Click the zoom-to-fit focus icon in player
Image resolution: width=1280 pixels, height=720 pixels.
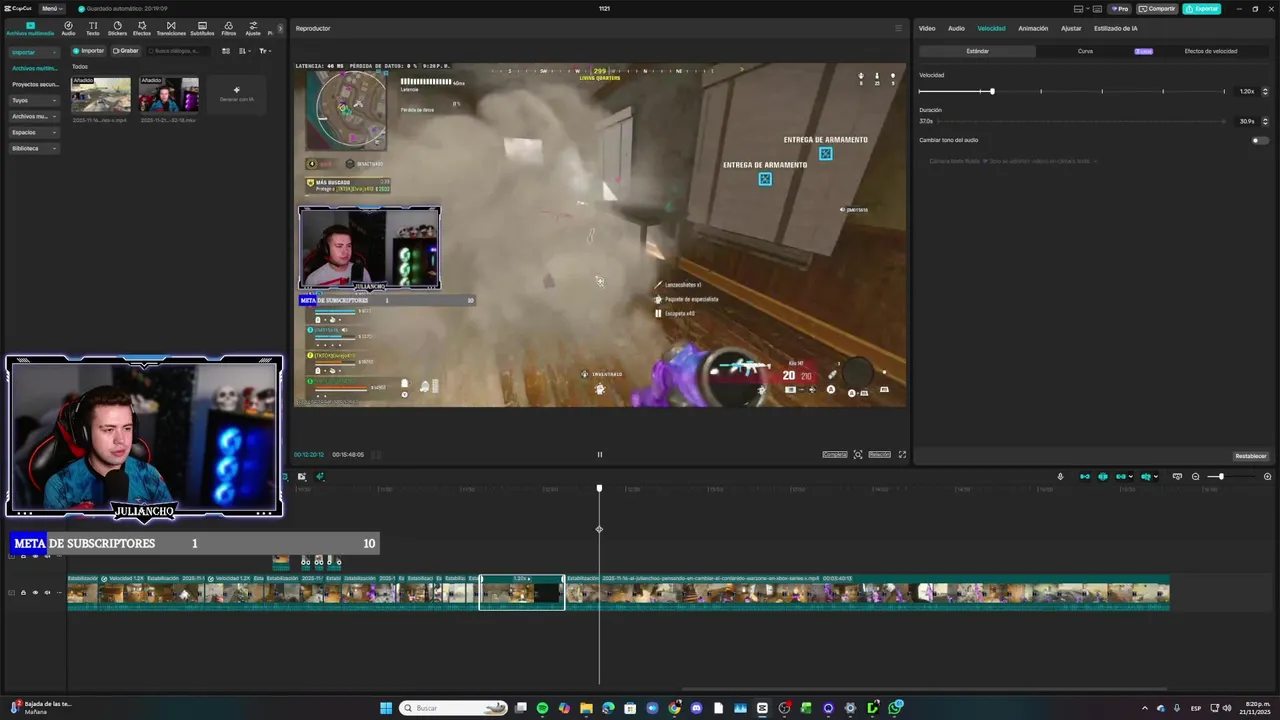858,454
